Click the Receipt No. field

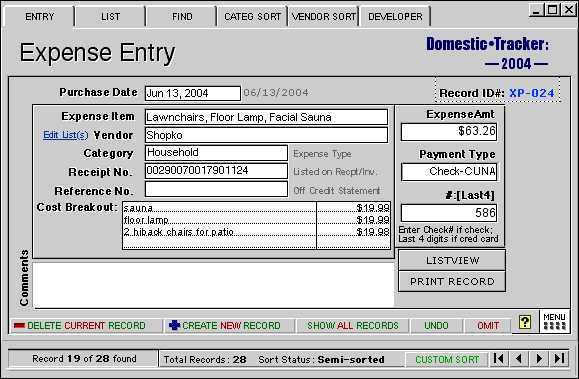pos(216,171)
